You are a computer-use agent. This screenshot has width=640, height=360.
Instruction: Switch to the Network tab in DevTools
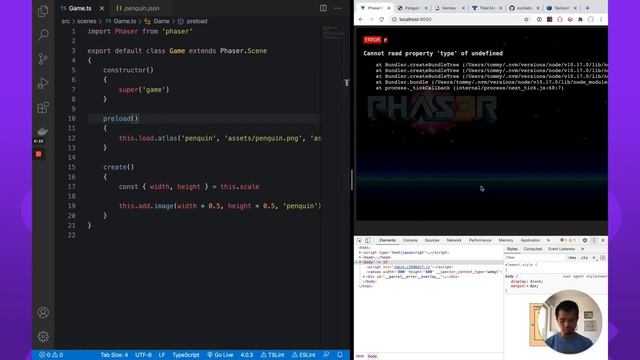[454, 240]
